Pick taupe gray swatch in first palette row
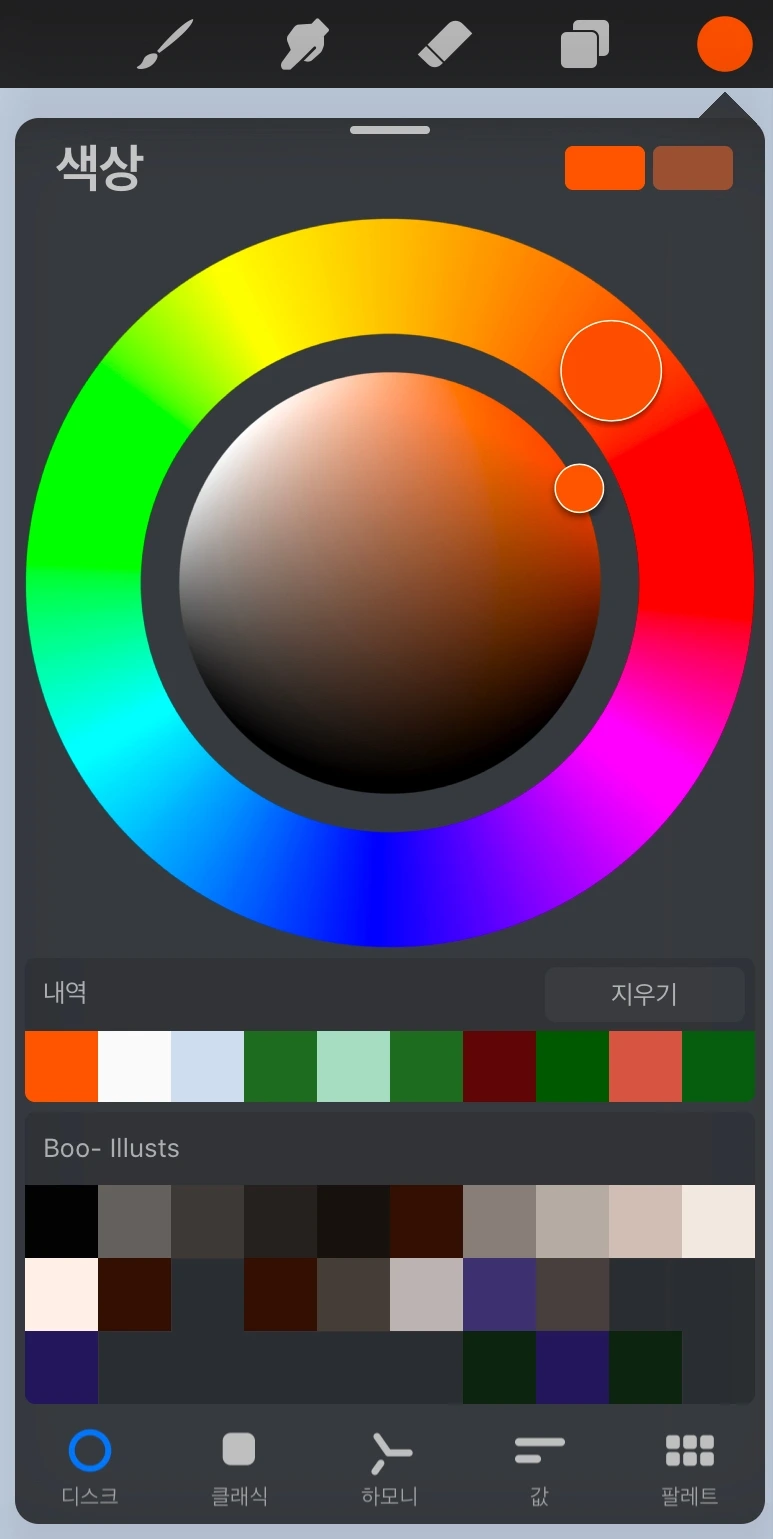This screenshot has height=1539, width=773. pos(499,1221)
